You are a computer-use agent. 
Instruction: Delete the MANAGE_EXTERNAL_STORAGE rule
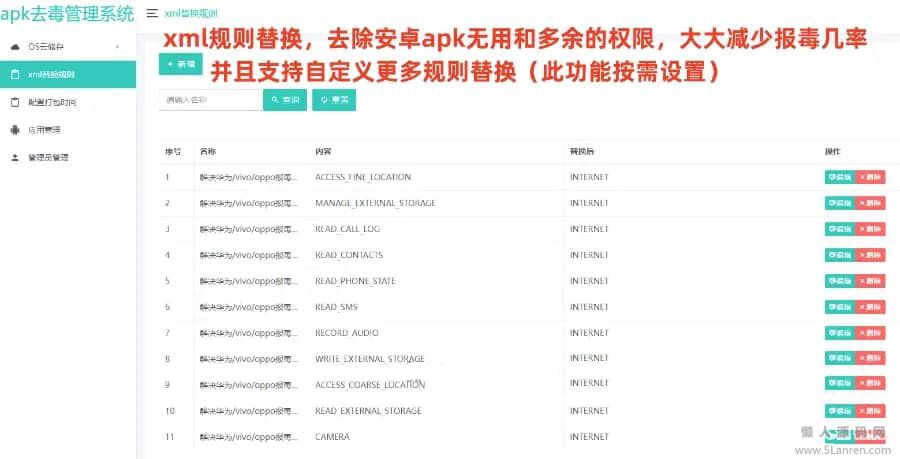pyautogui.click(x=870, y=203)
